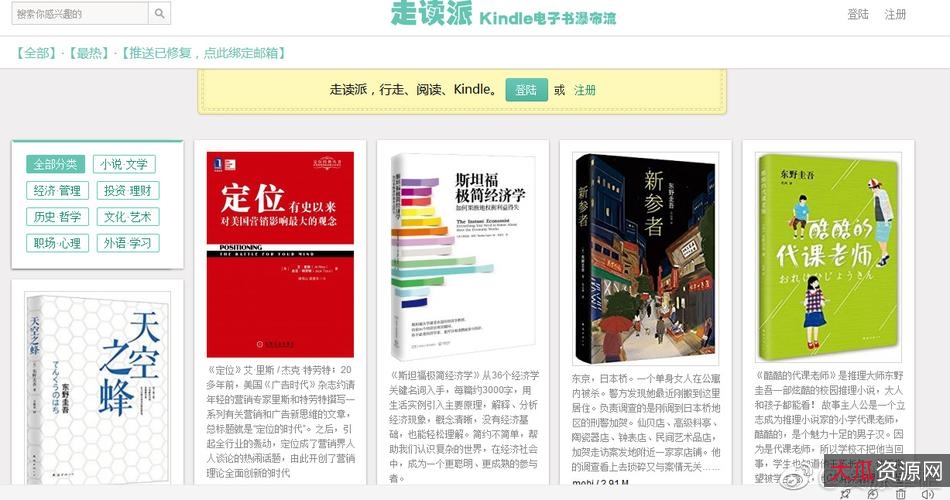This screenshot has width=950, height=500.
Task: Select the 【最热】 filter link
Action: pyautogui.click(x=89, y=53)
